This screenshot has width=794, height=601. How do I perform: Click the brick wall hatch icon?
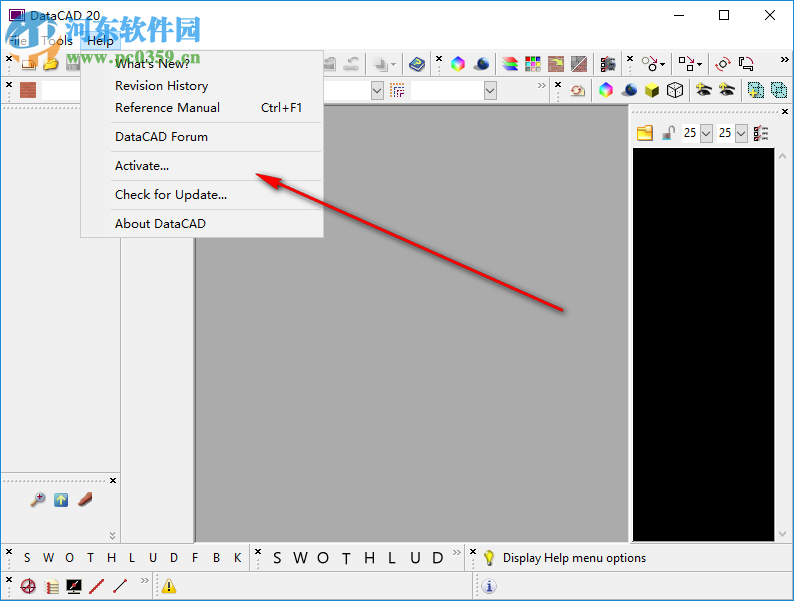[x=555, y=64]
